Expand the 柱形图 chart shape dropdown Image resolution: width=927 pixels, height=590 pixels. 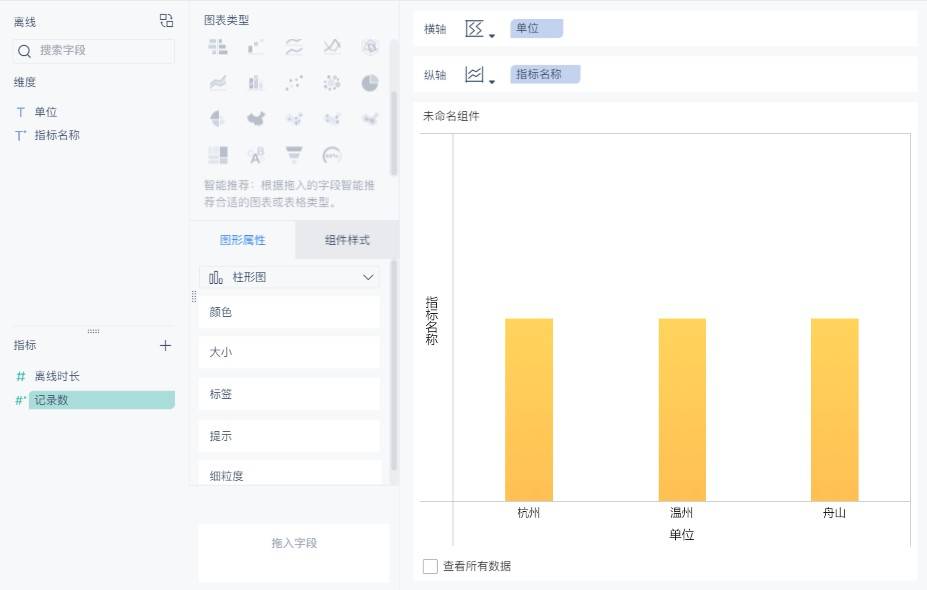[289, 277]
